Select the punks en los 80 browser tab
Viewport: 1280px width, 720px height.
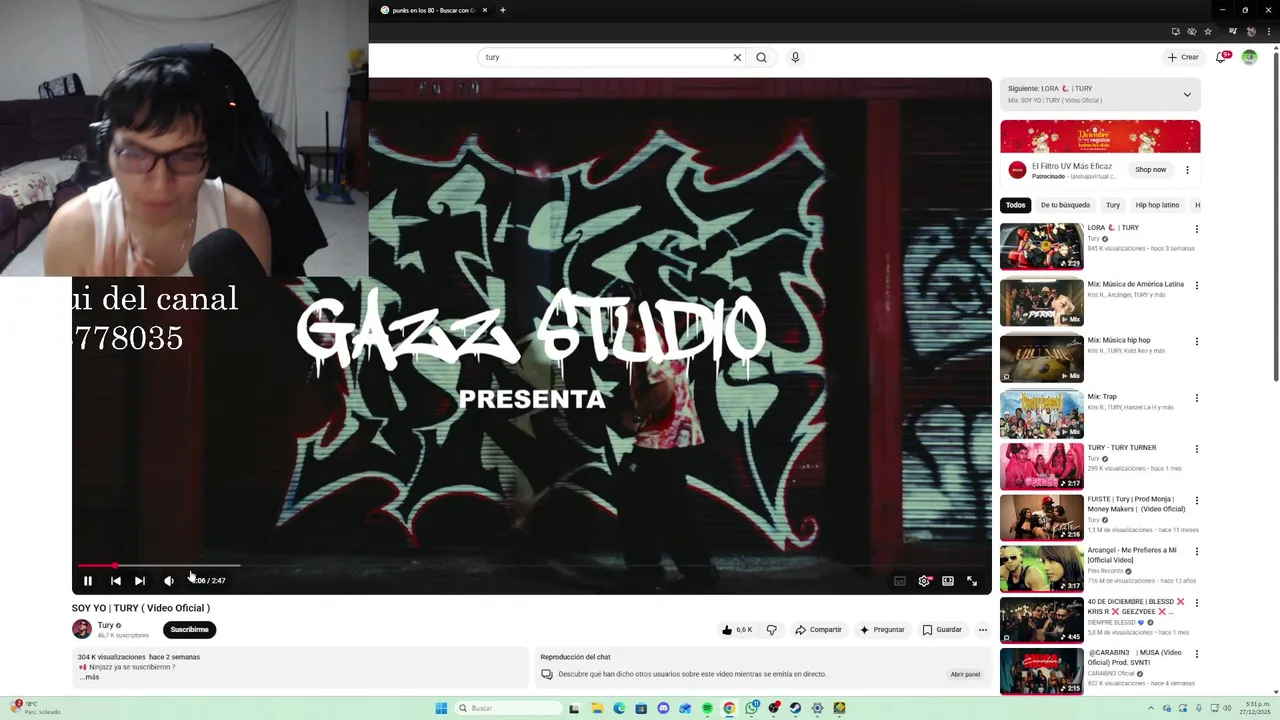pos(434,10)
